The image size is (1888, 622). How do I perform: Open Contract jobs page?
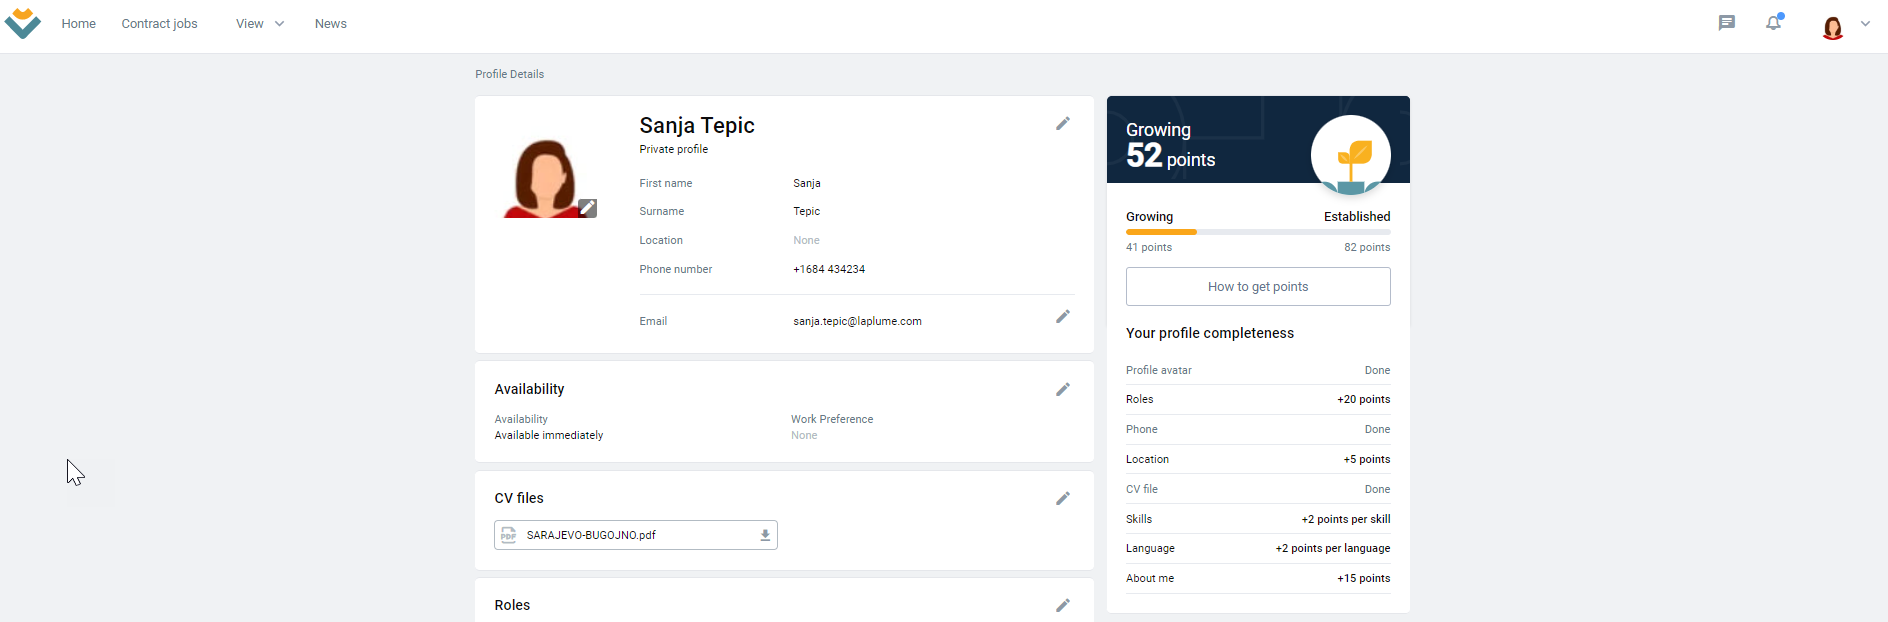(x=160, y=24)
